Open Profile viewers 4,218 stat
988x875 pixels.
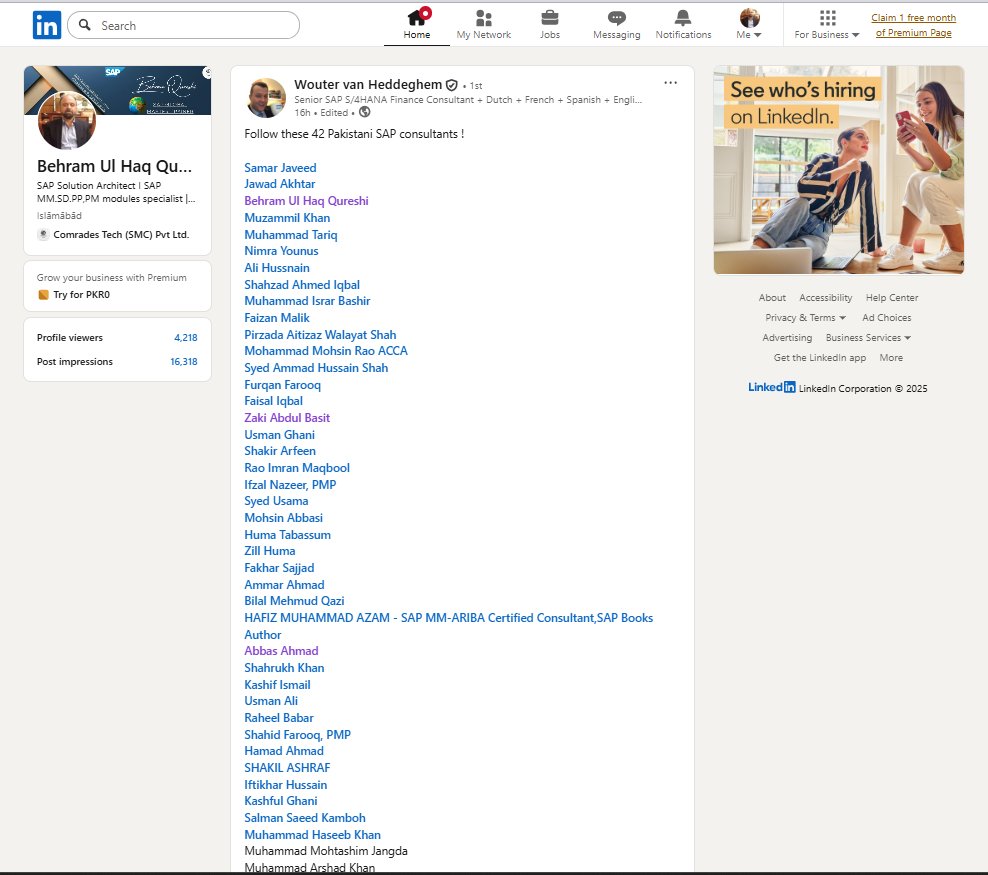[117, 338]
